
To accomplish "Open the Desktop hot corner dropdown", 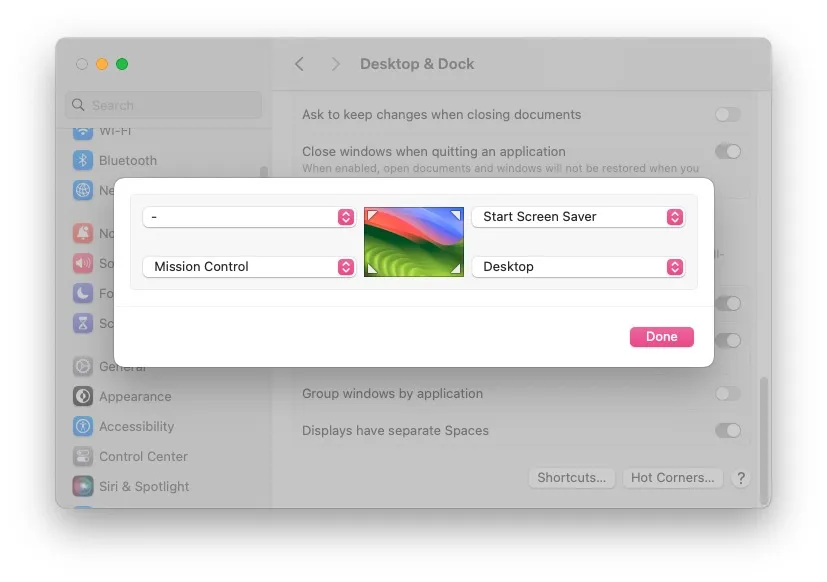I will [x=577, y=267].
